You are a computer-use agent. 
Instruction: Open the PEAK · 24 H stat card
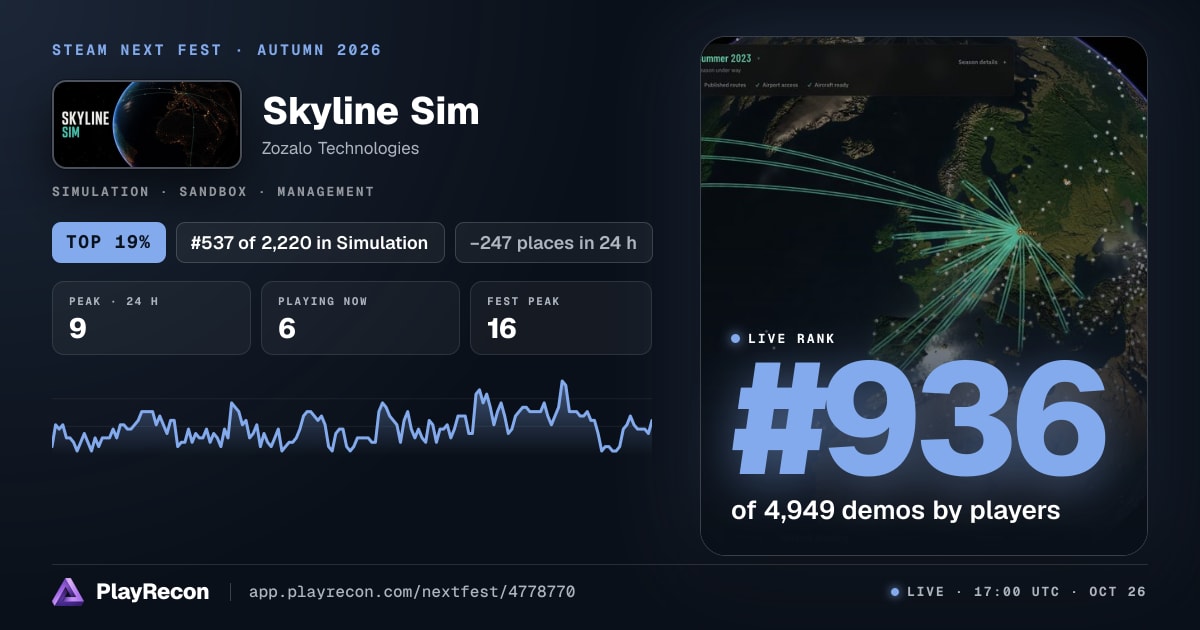click(x=151, y=318)
